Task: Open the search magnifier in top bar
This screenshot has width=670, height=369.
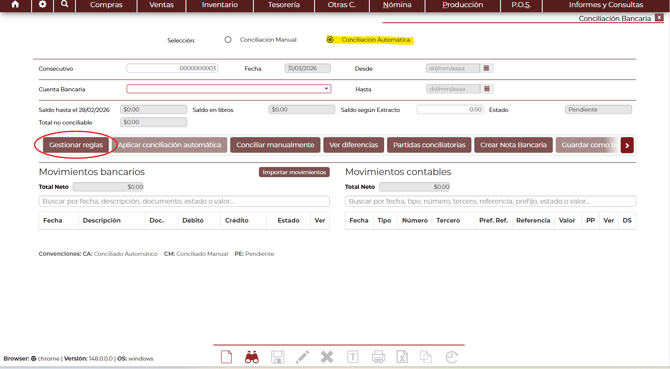Action: point(65,5)
